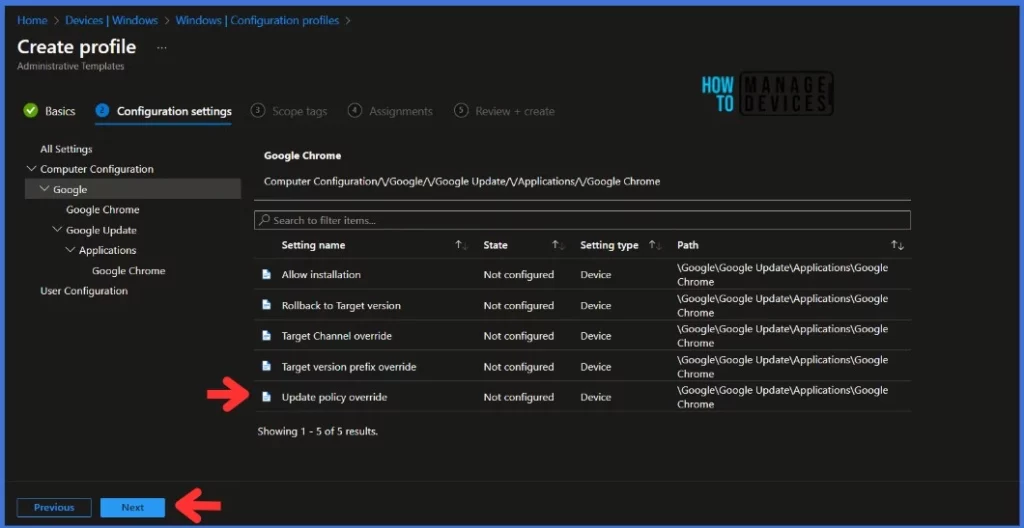Click the Showing 1 - 5 of 5 results text
The width and height of the screenshot is (1024, 528).
(x=317, y=431)
